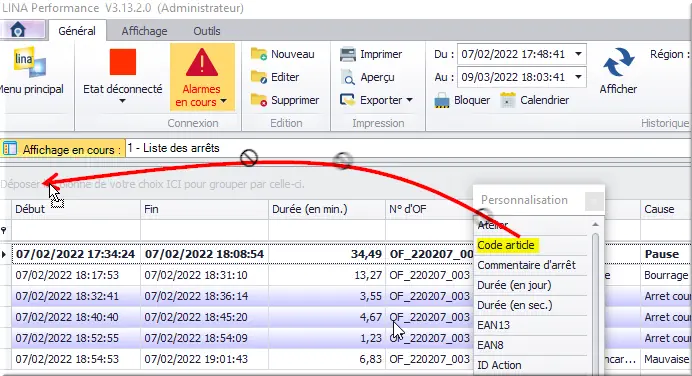Click the Exporter icon

click(x=348, y=100)
